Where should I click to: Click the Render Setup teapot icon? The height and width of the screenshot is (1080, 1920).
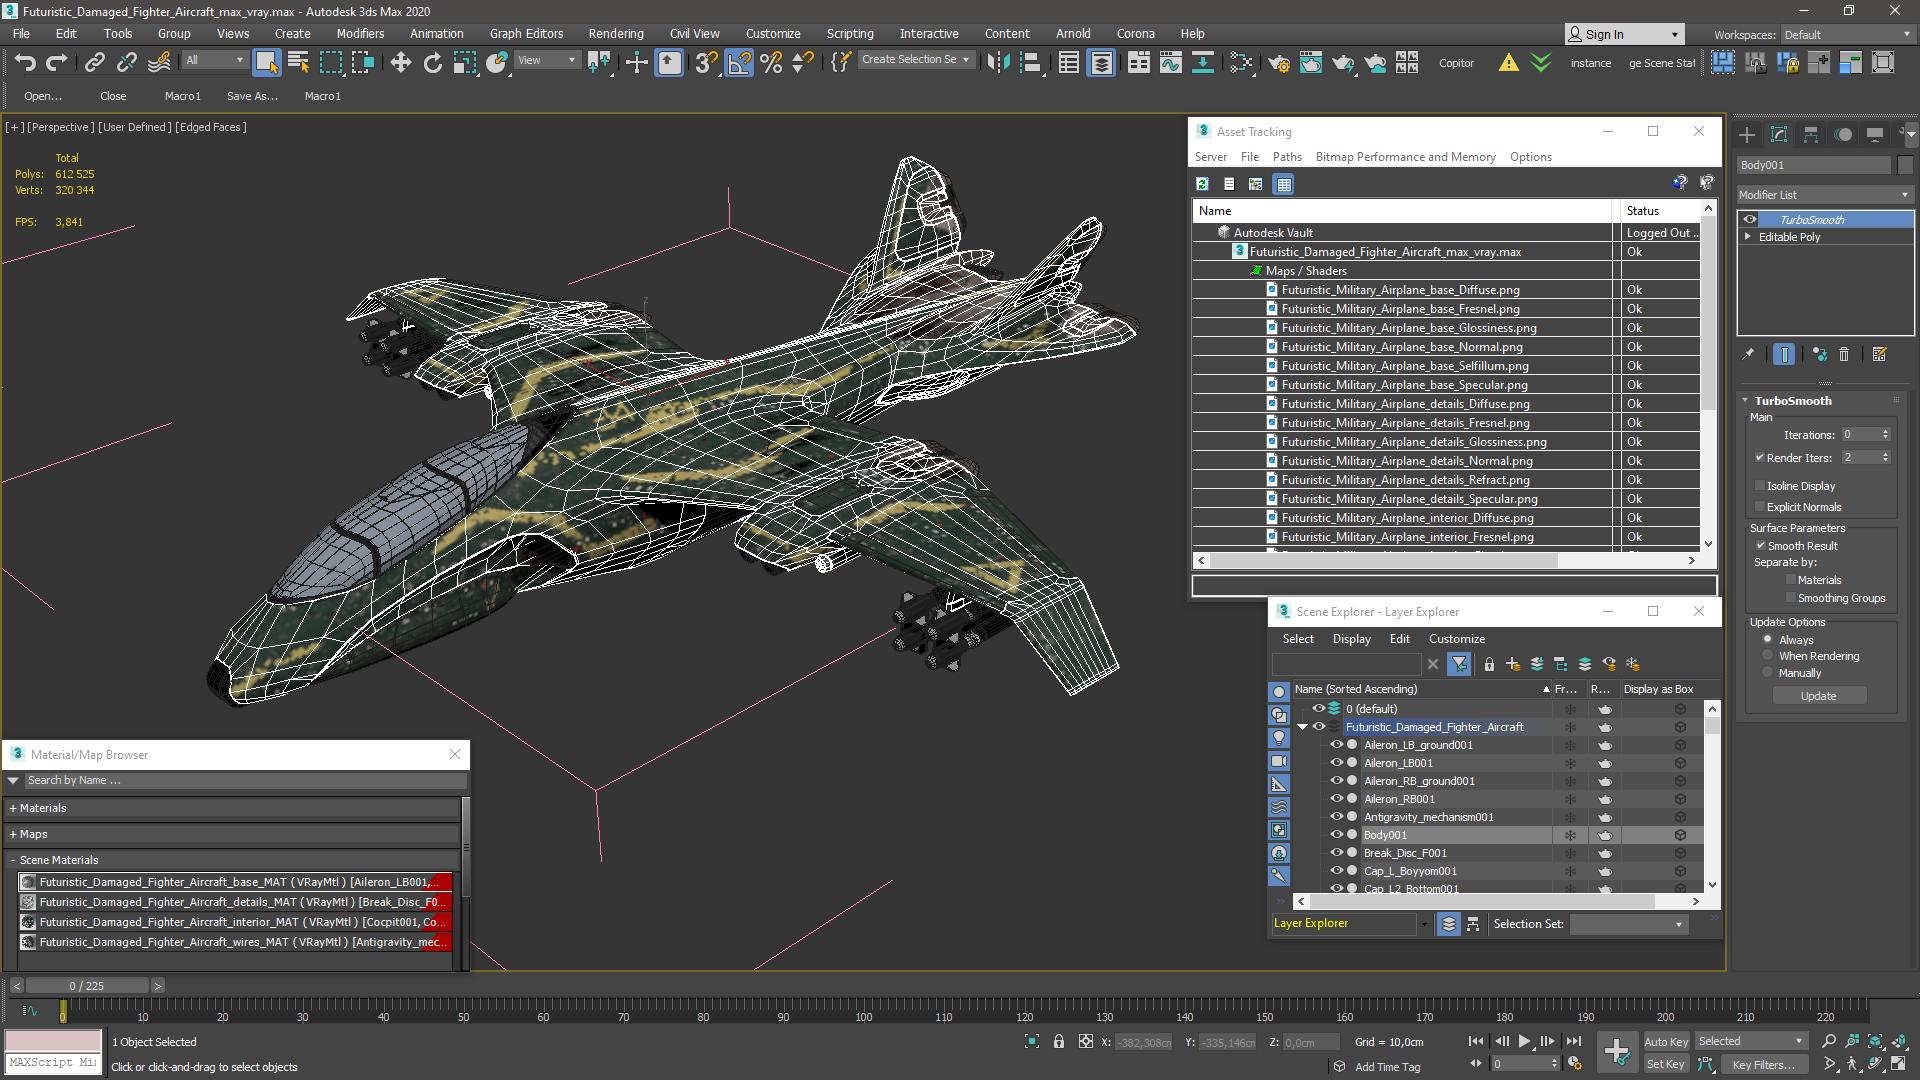[x=1278, y=63]
